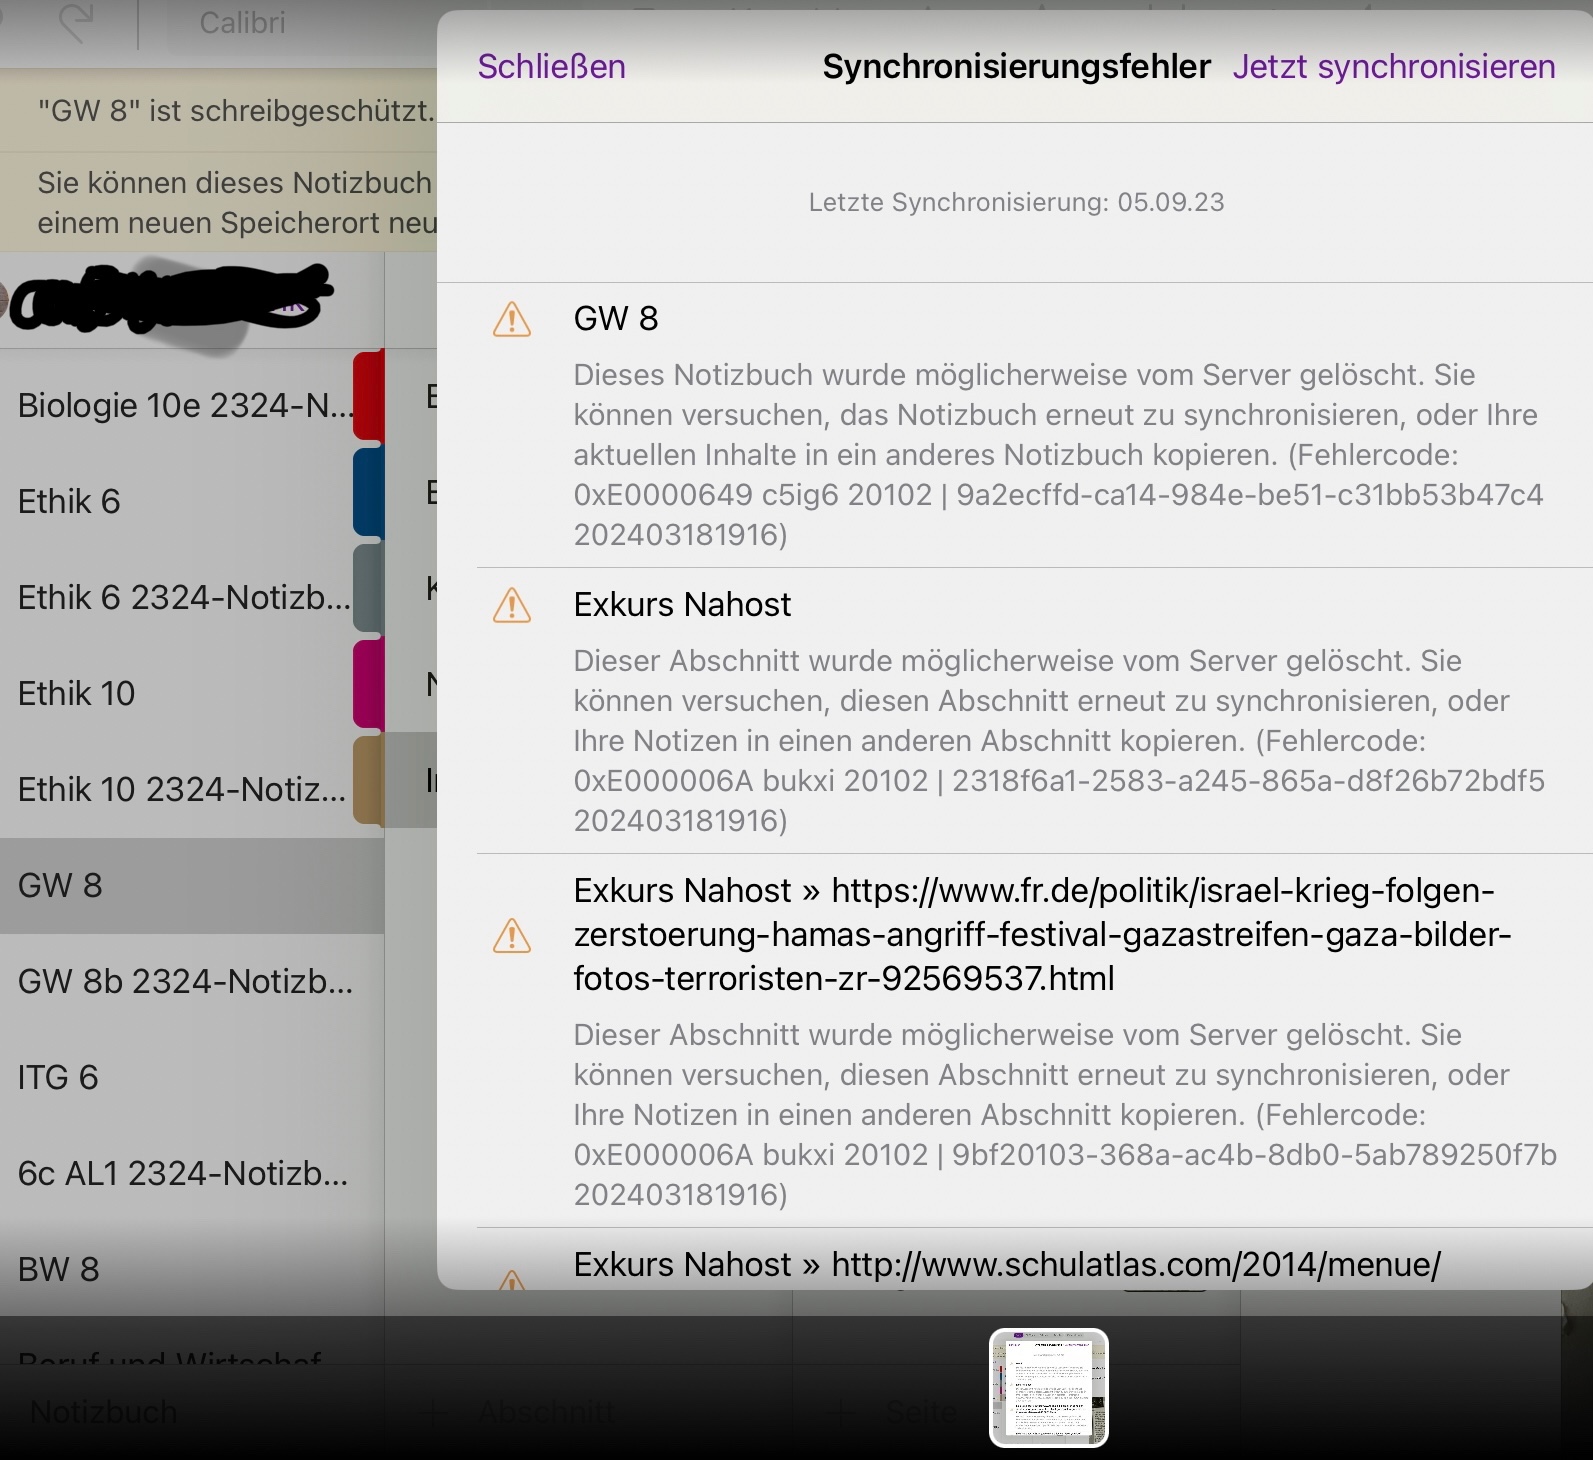The width and height of the screenshot is (1593, 1460).
Task: Tap Schließen to close the sync dialog
Action: [551, 66]
